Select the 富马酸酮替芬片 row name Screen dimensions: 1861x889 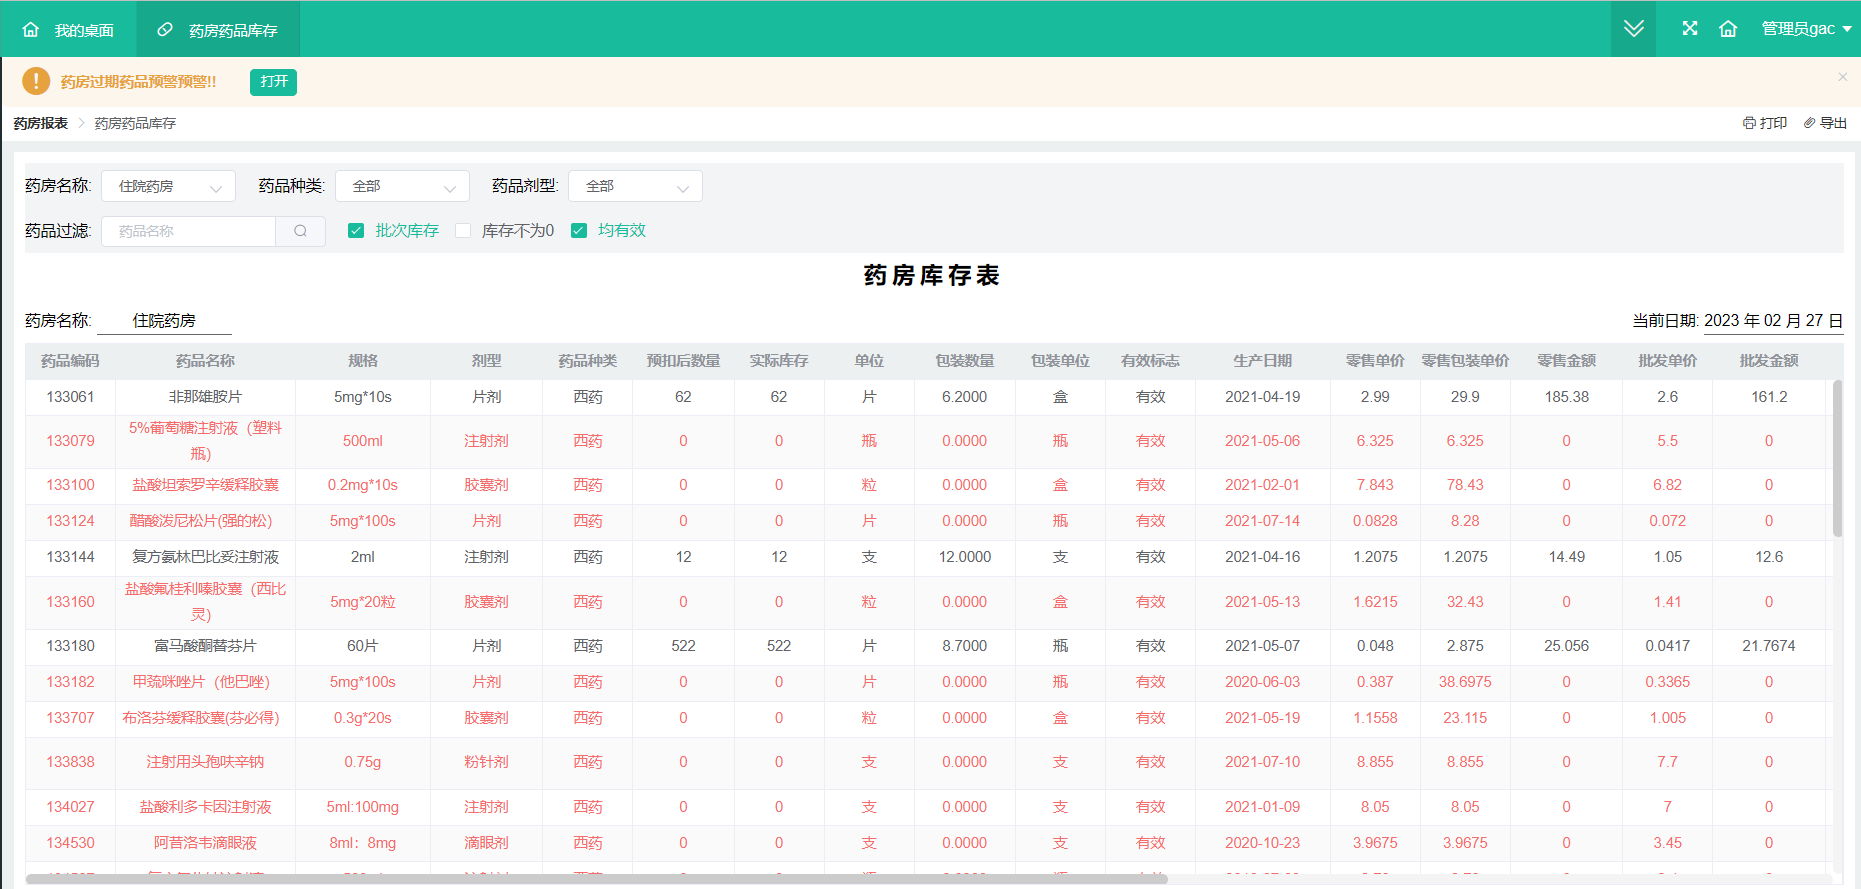[205, 646]
